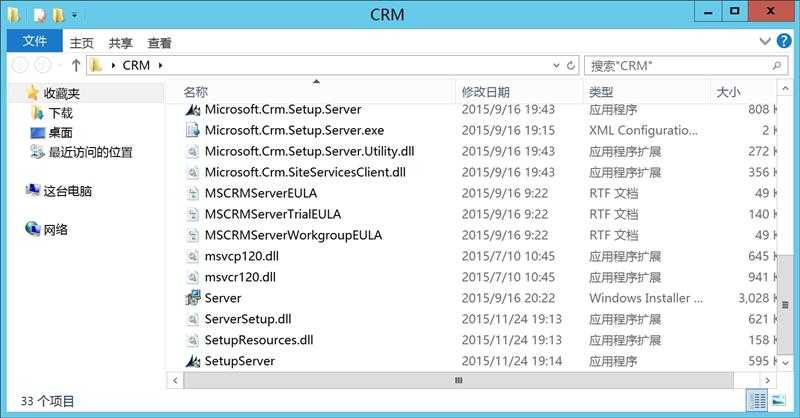Click the file name MSCRMServerTrialEULA

point(272,214)
